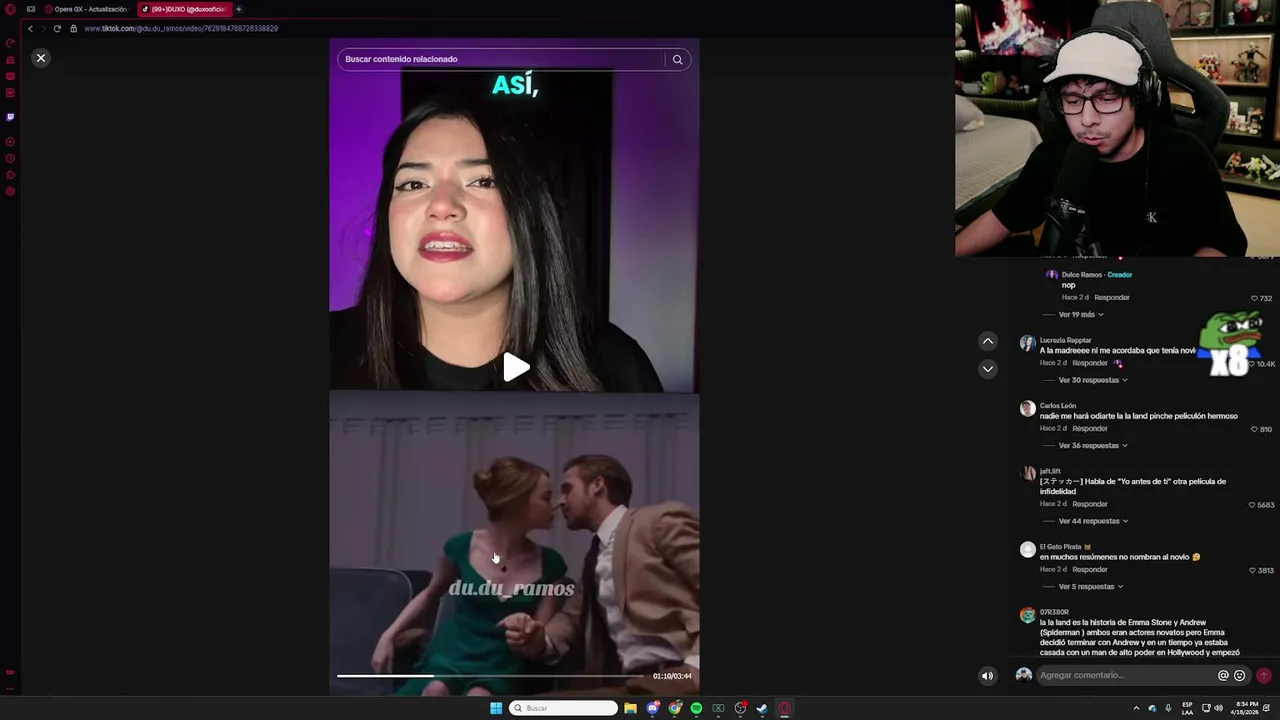Show hidden icons with tray chevron
The height and width of the screenshot is (720, 1280).
[x=1136, y=708]
